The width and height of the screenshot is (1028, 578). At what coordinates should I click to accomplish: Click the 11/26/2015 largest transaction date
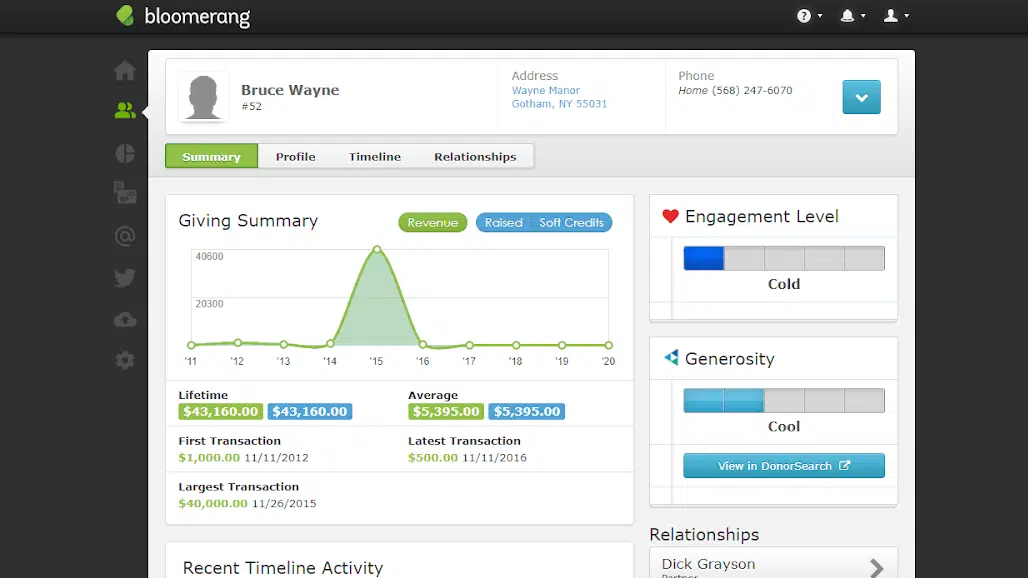(284, 503)
